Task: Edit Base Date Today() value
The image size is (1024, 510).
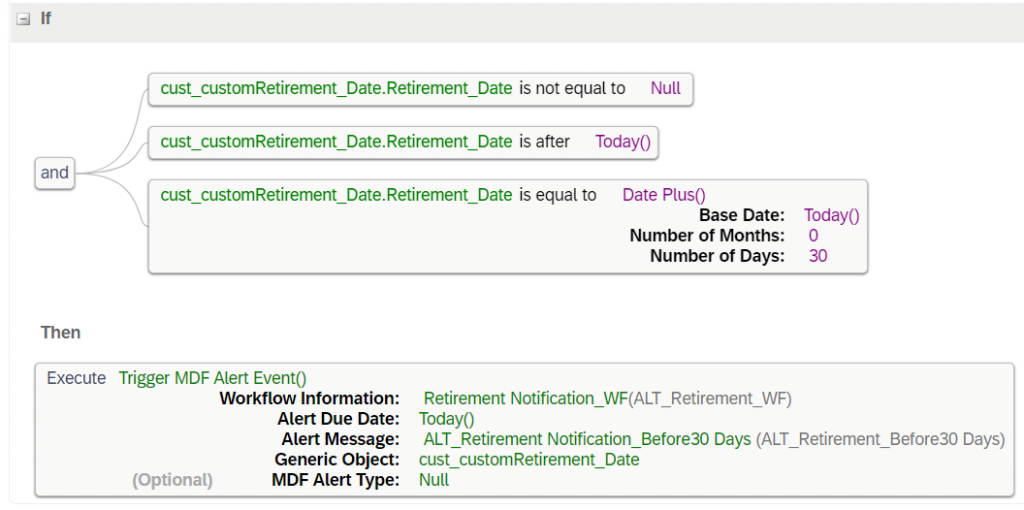Action: [x=831, y=215]
